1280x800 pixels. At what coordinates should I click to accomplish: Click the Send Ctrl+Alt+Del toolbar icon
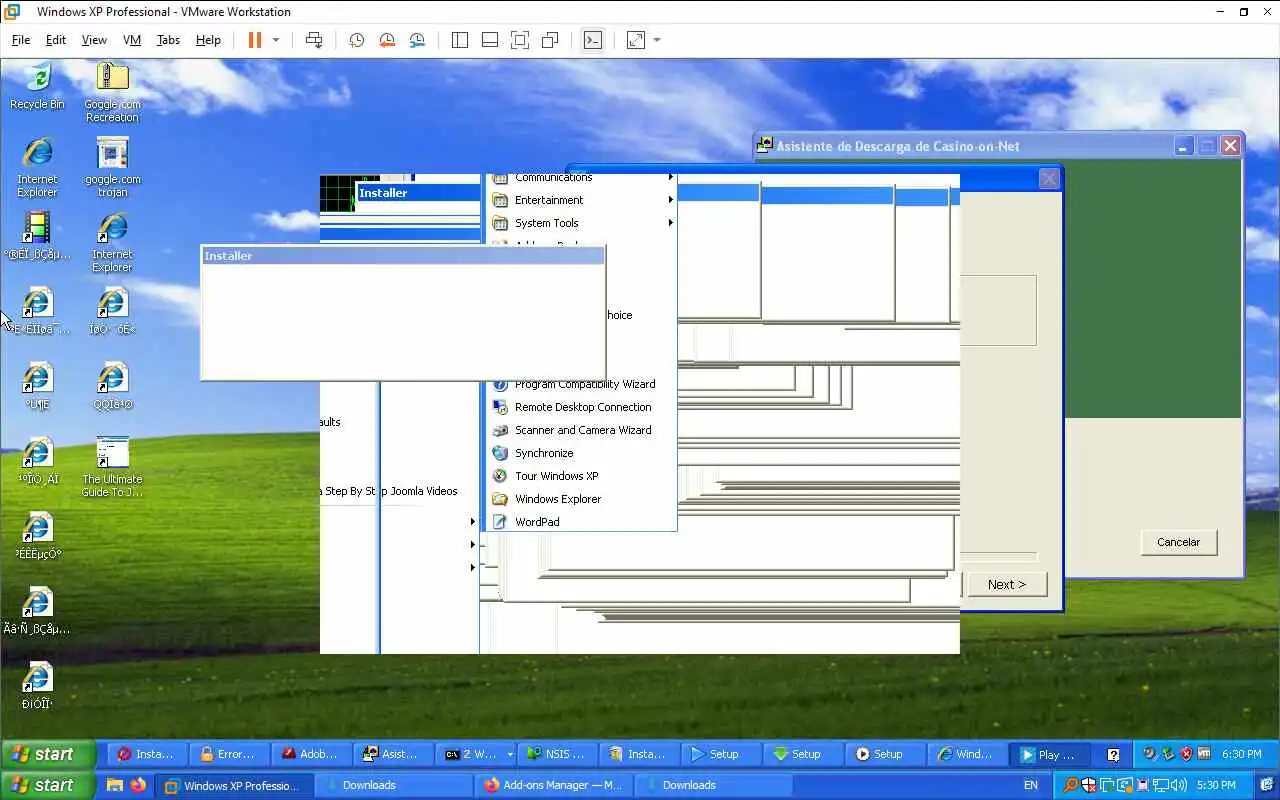coord(314,40)
